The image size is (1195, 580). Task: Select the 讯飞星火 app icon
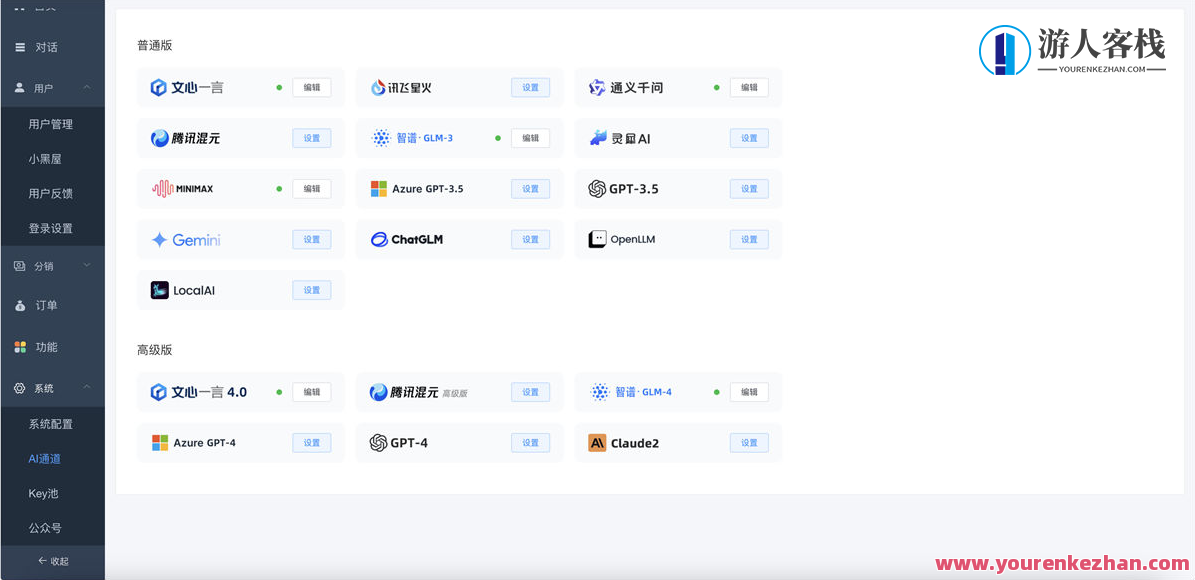378,87
